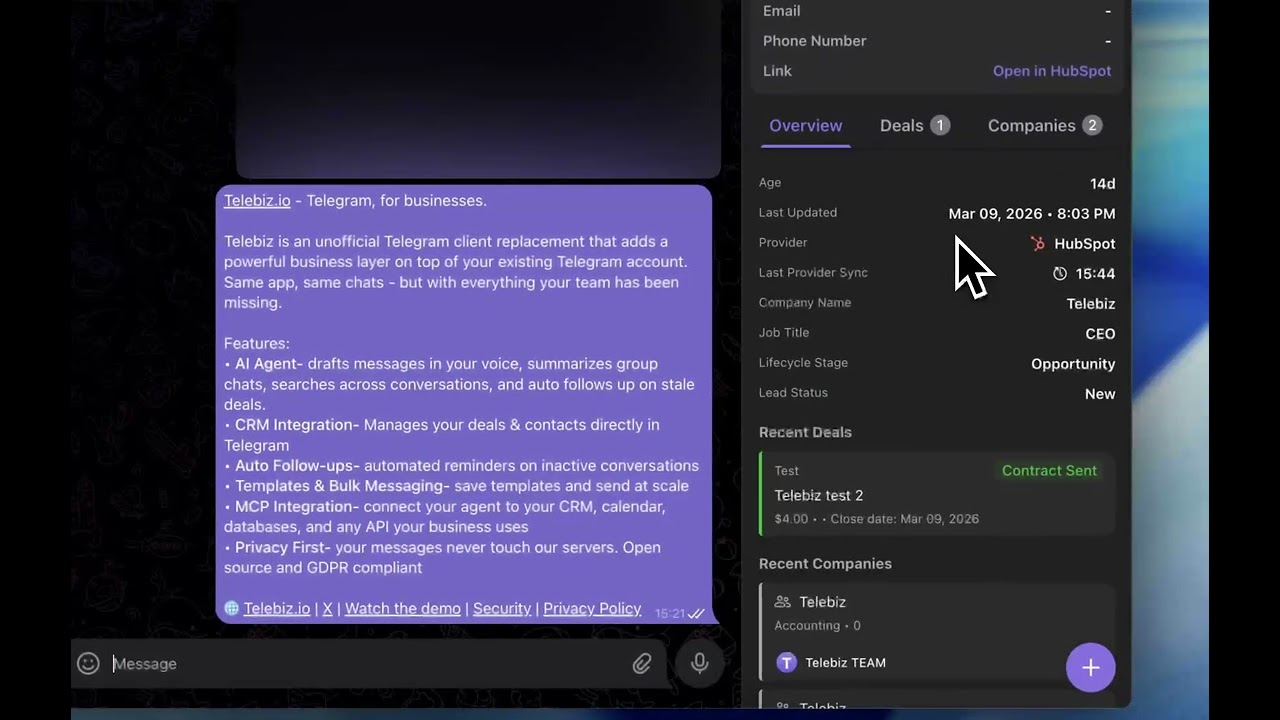Click the Lifecycle Stage value Opportunity

(x=1073, y=364)
